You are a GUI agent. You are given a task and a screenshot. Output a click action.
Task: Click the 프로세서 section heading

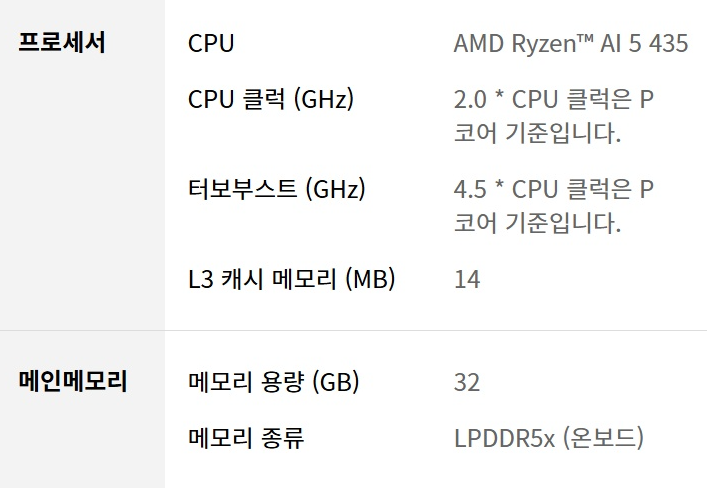click(x=62, y=44)
